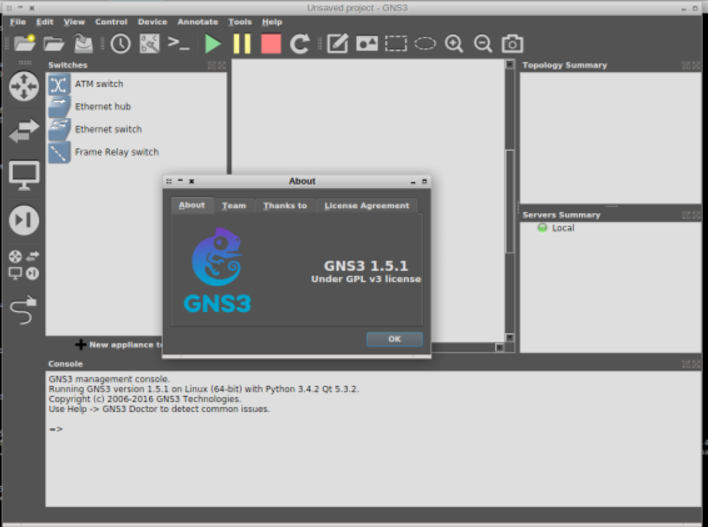This screenshot has width=708, height=527.
Task: Browse routers in the device sidebar
Action: (x=23, y=85)
